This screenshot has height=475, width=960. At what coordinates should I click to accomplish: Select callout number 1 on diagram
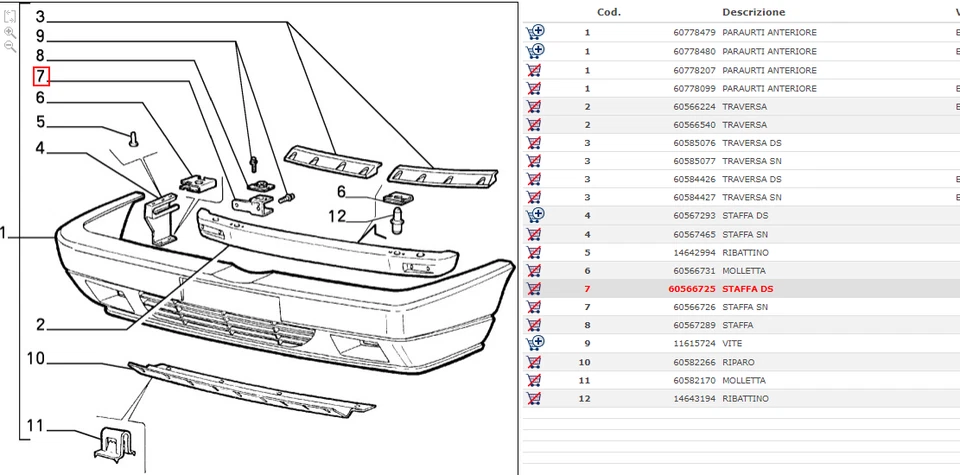point(4,233)
